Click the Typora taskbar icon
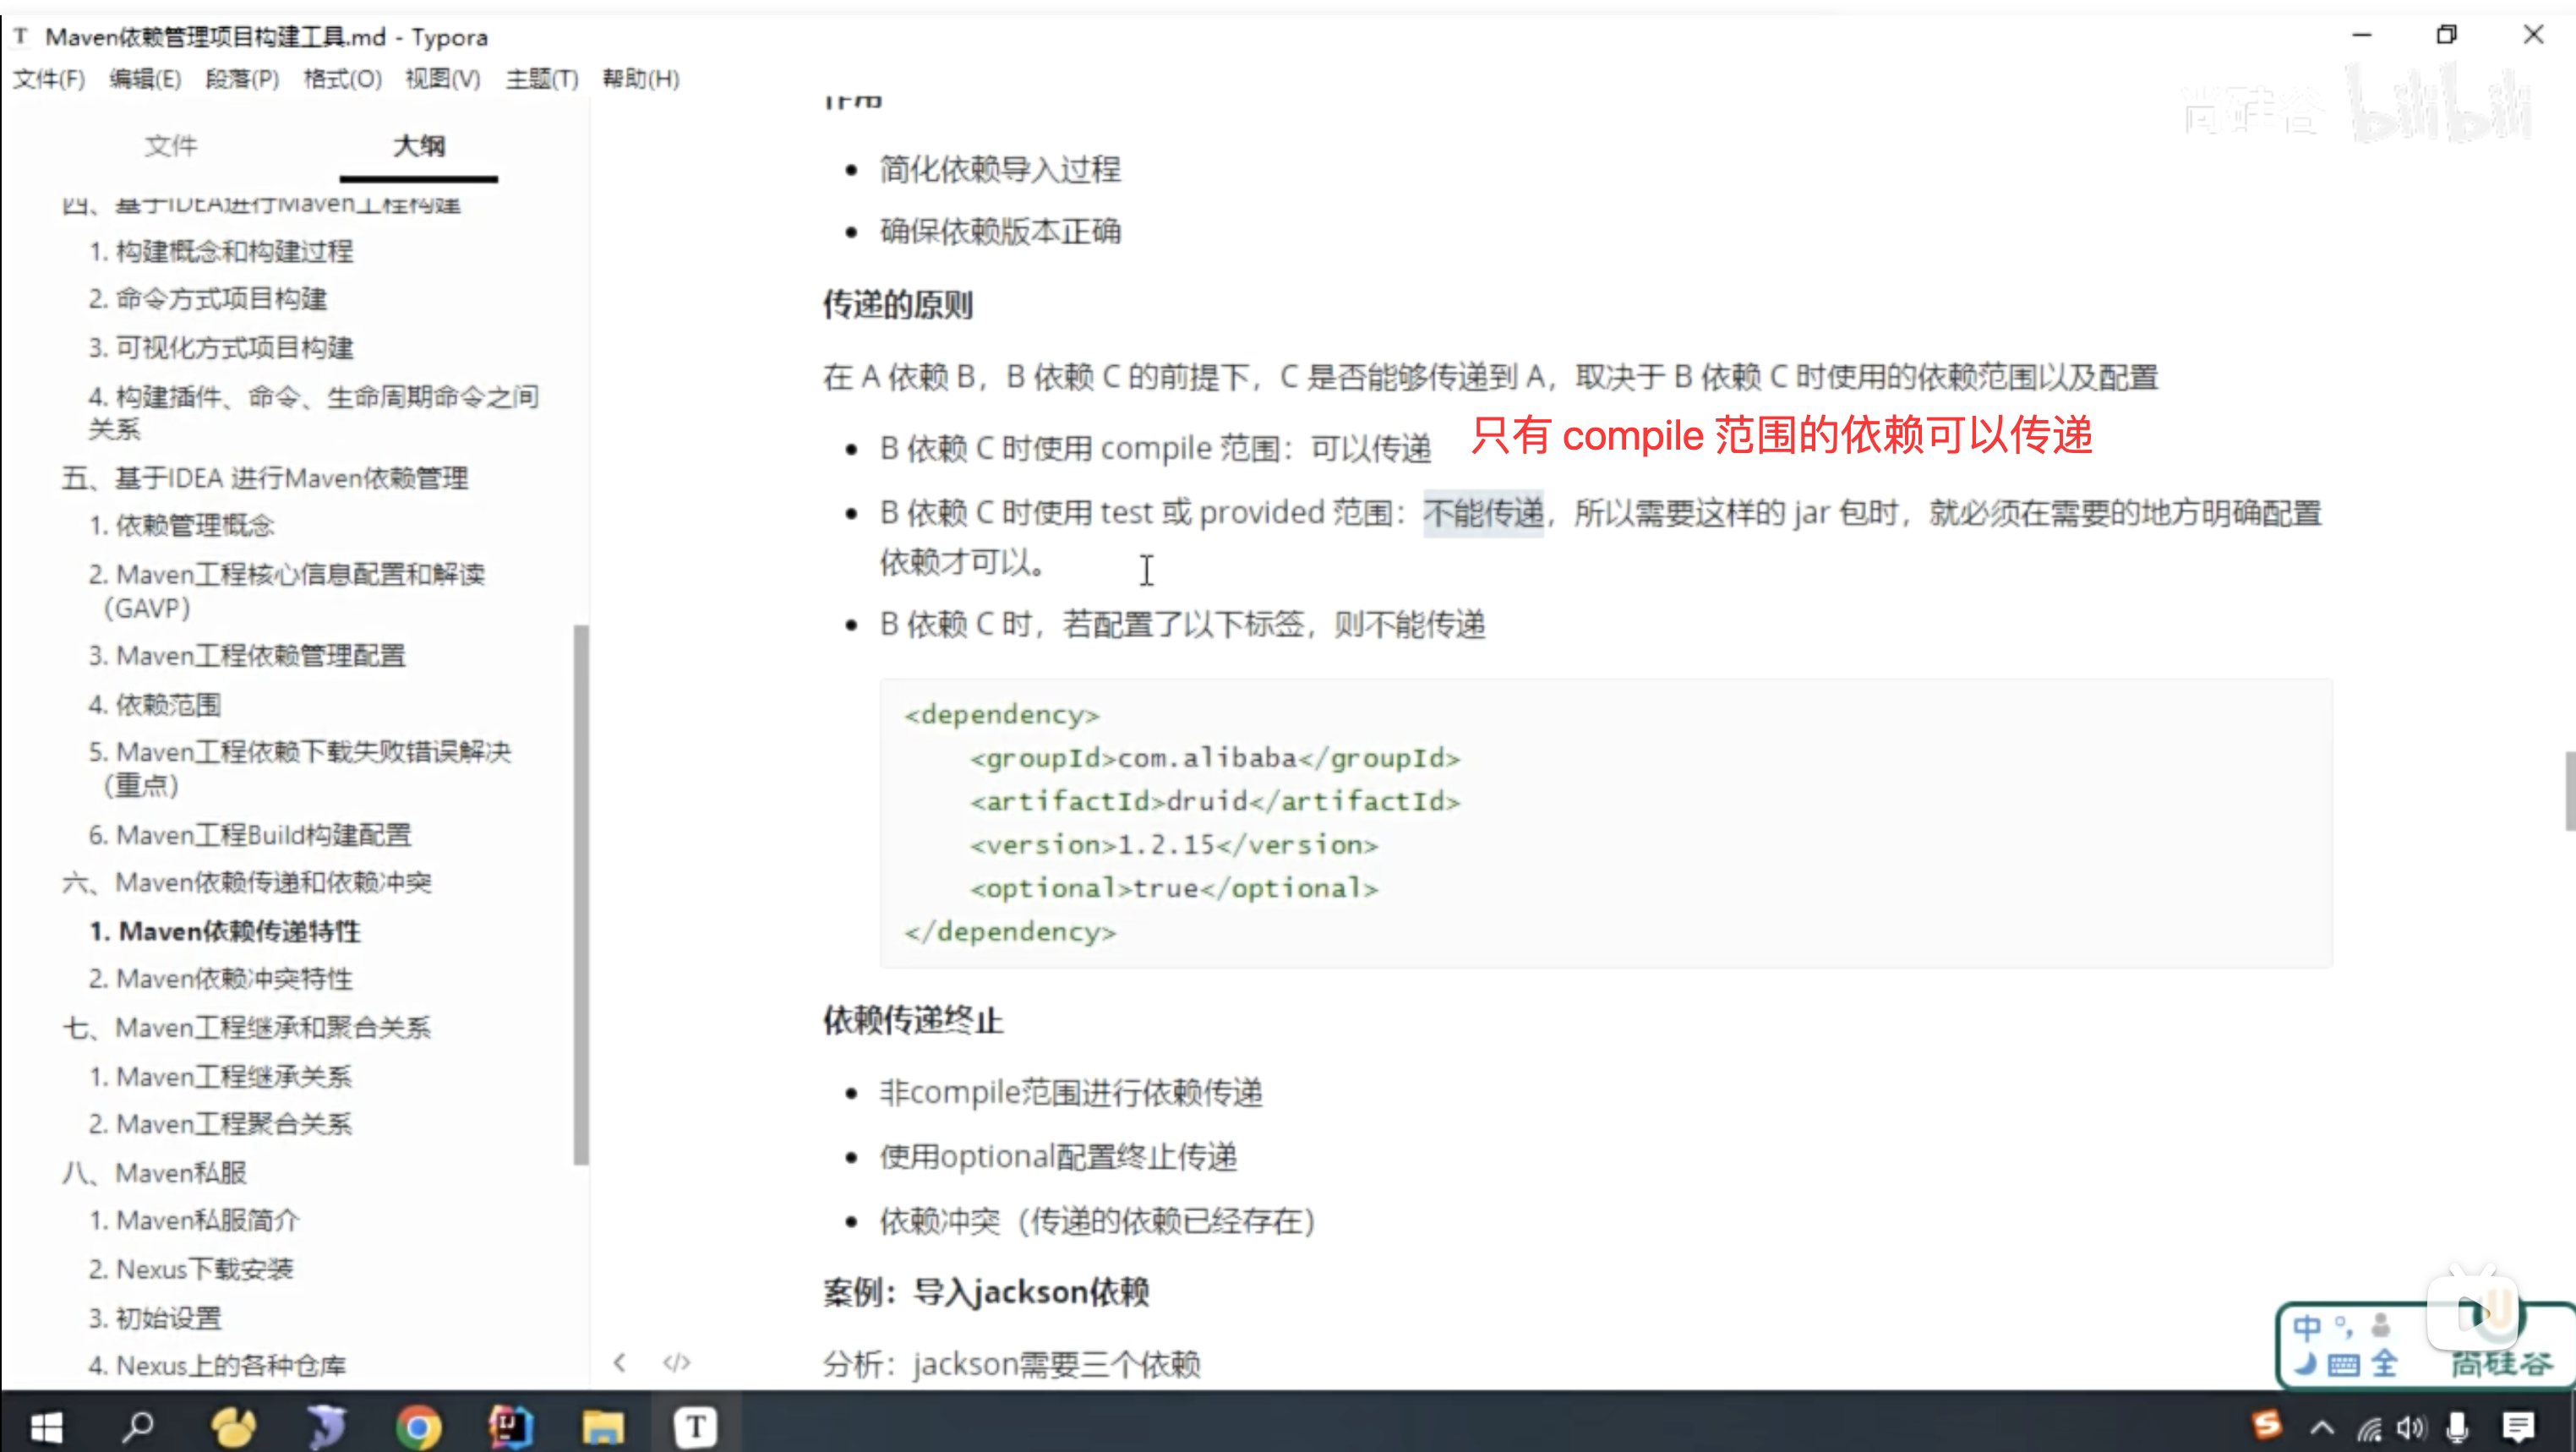The height and width of the screenshot is (1452, 2576). tap(695, 1426)
